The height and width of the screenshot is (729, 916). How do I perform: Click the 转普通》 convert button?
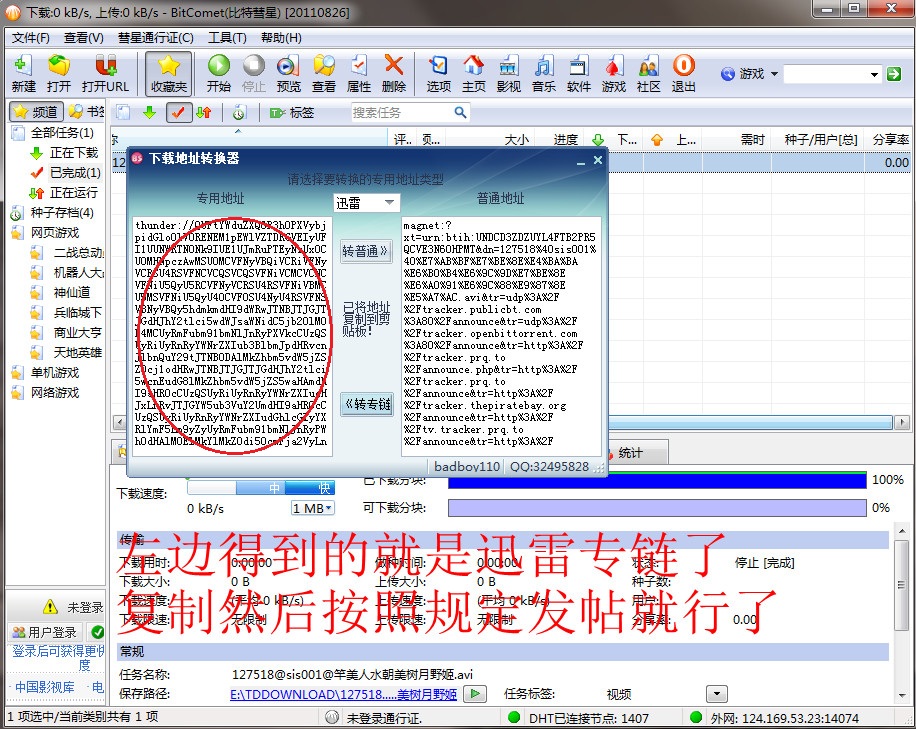pyautogui.click(x=365, y=252)
